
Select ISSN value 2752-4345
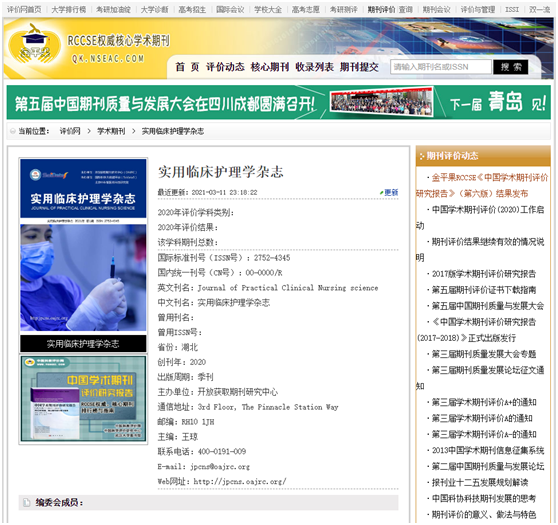point(272,258)
